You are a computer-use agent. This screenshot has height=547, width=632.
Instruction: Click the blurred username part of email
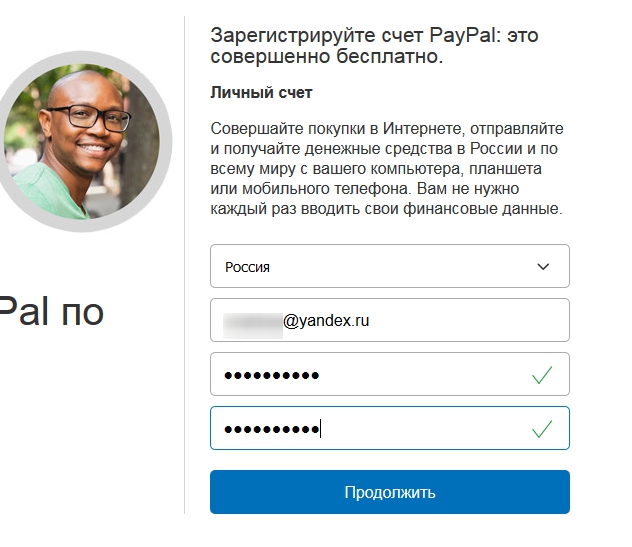253,325
